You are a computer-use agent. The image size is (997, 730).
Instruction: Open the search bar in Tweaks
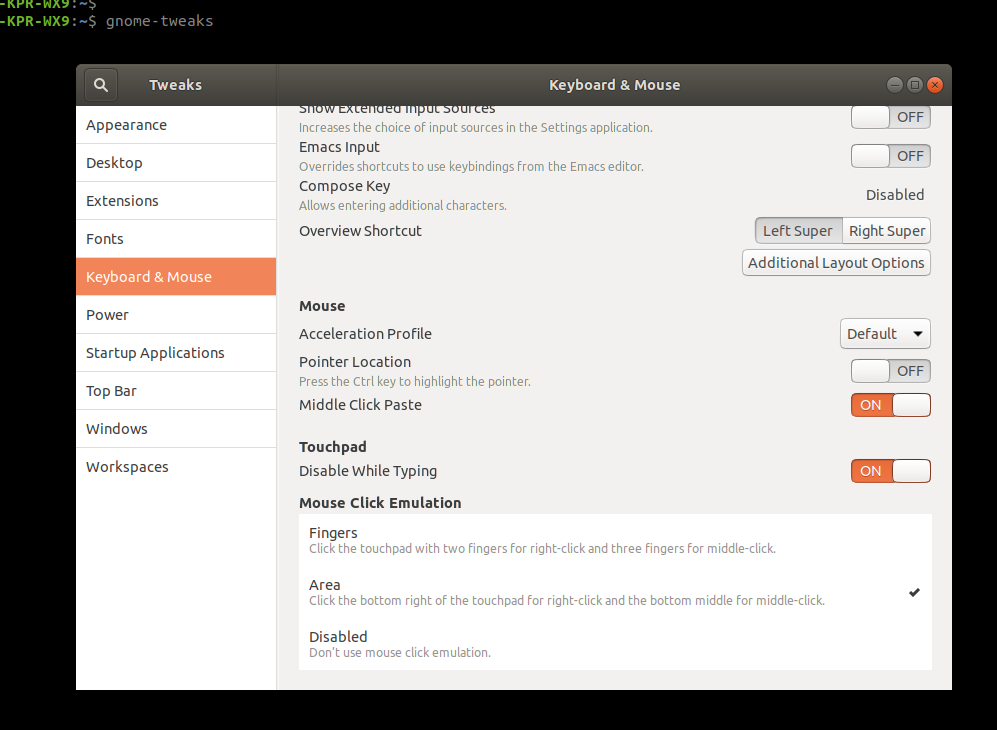tap(100, 84)
